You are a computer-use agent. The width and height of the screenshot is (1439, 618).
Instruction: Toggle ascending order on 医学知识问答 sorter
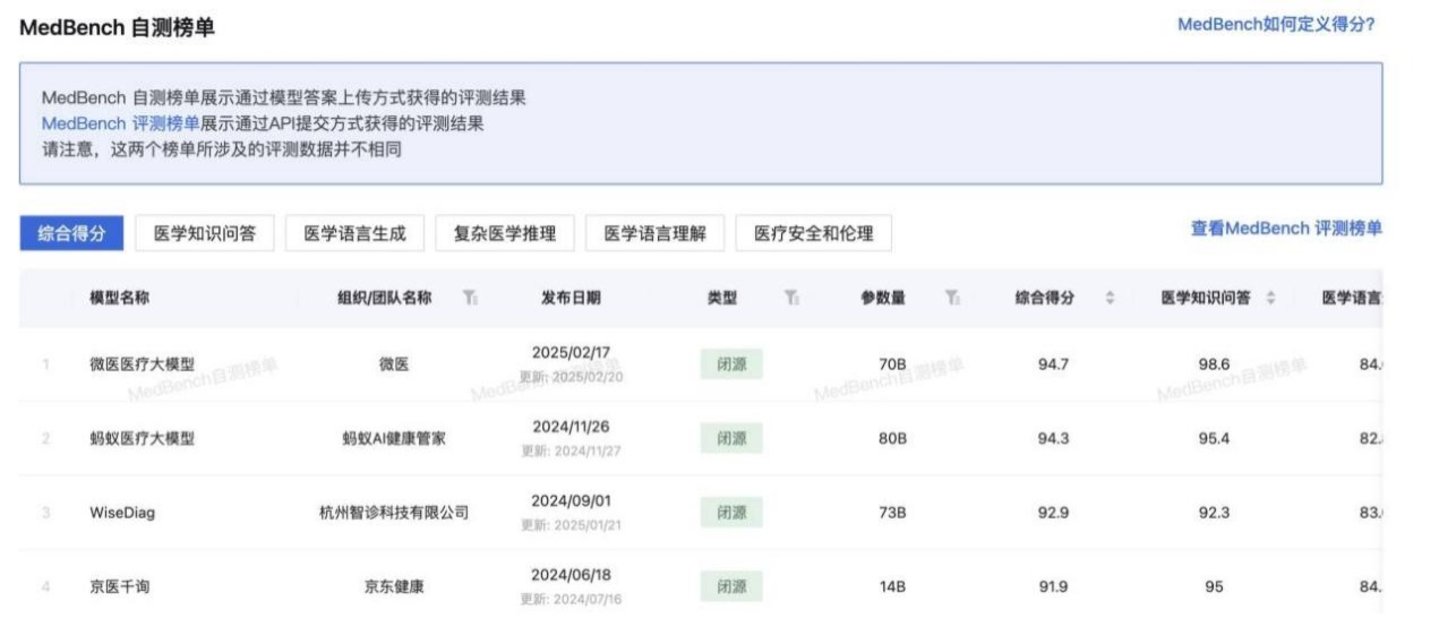tap(1272, 291)
